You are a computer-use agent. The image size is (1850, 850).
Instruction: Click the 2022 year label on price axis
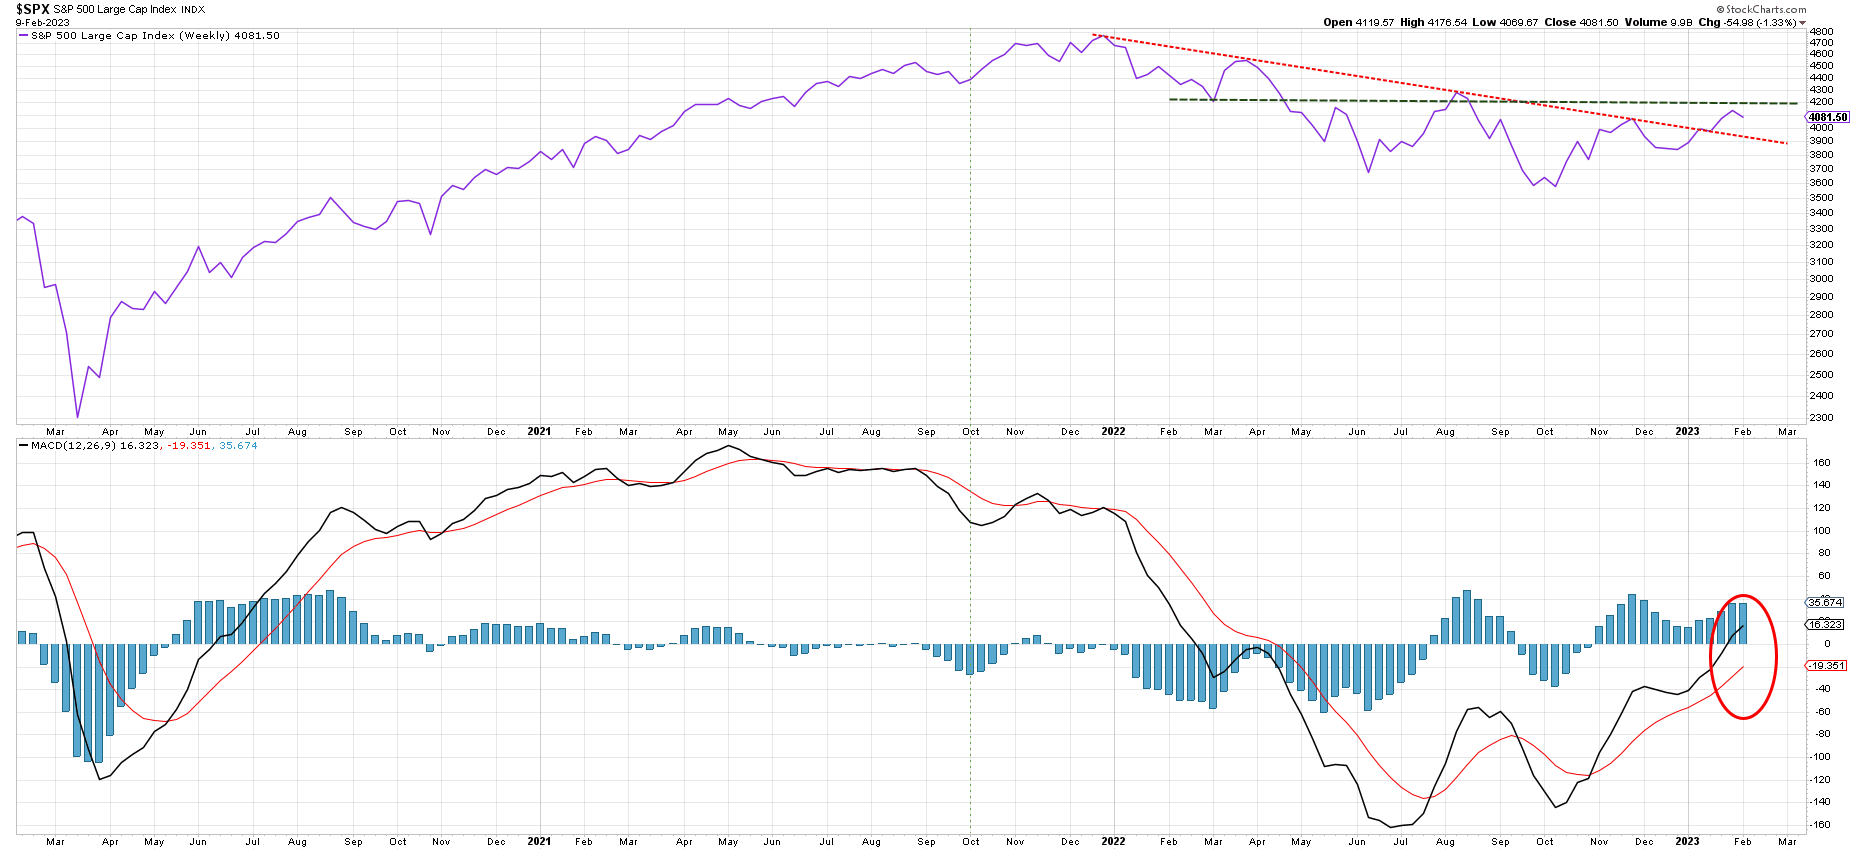pos(1113,432)
